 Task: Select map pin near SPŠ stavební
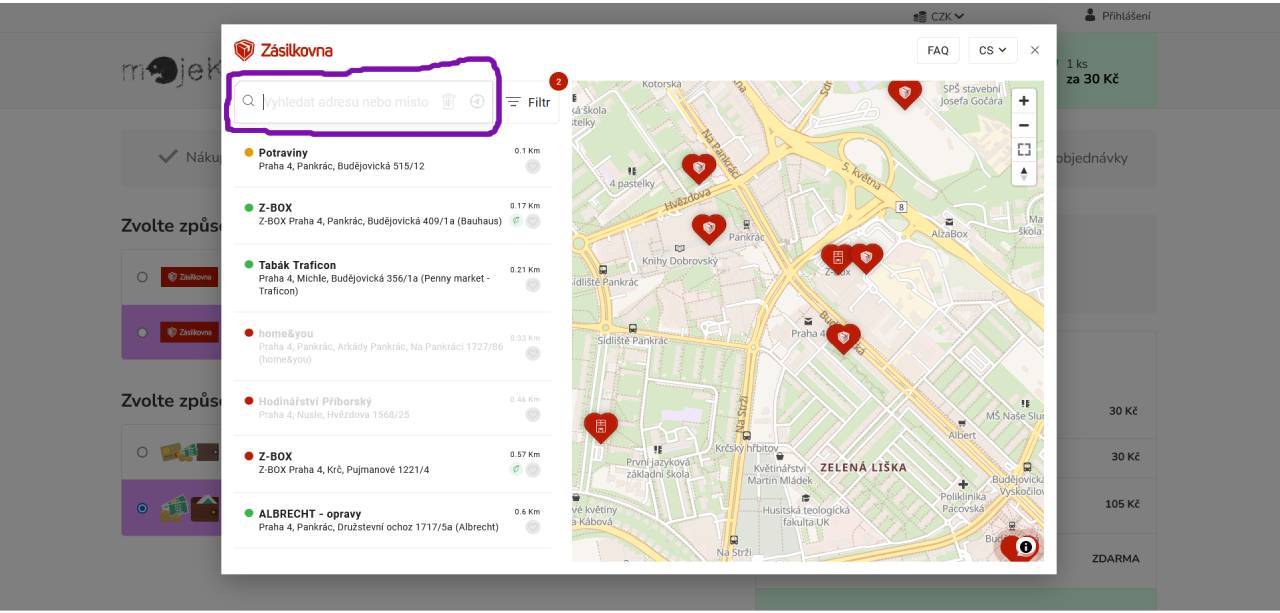click(x=904, y=93)
